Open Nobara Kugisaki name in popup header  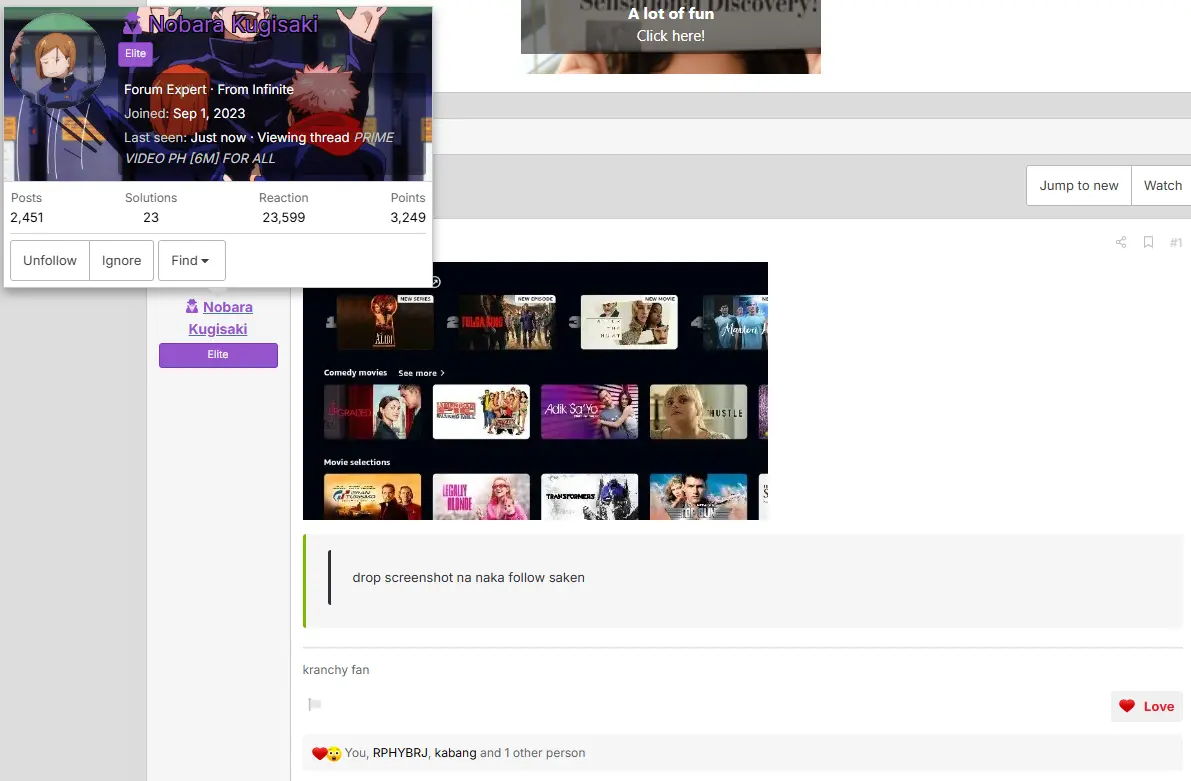232,24
